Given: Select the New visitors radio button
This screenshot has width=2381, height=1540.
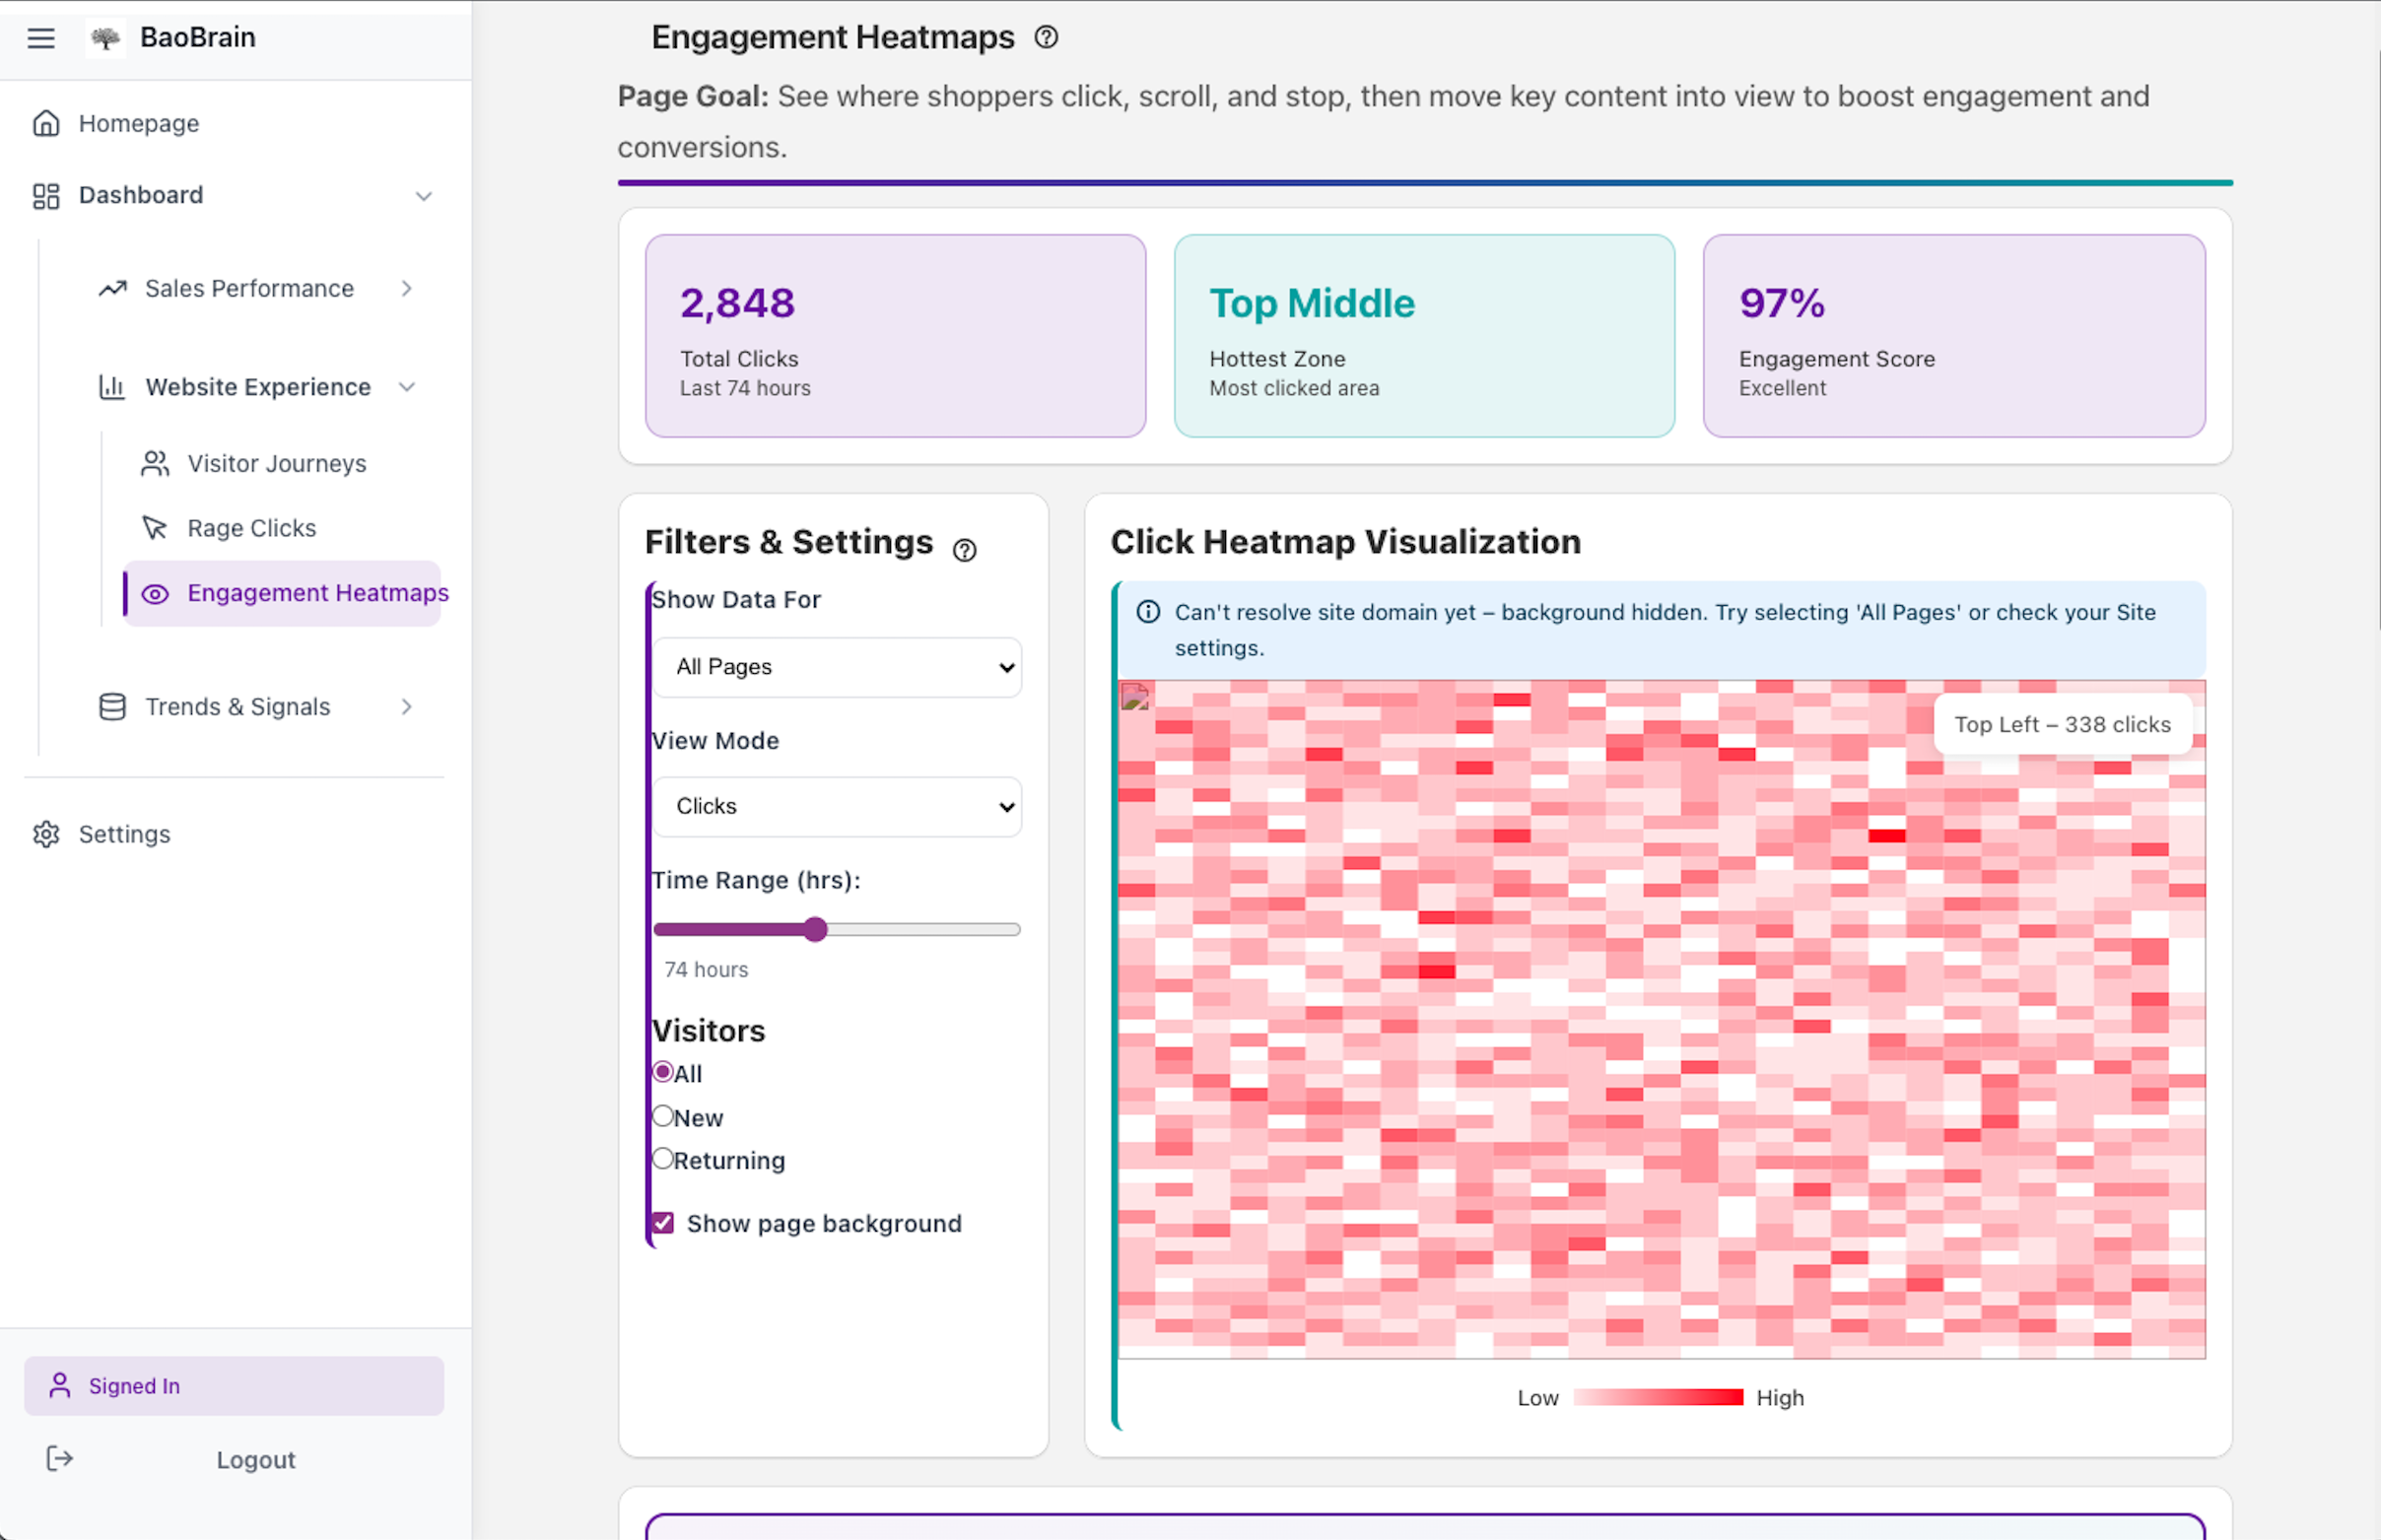Looking at the screenshot, I should click(x=663, y=1116).
